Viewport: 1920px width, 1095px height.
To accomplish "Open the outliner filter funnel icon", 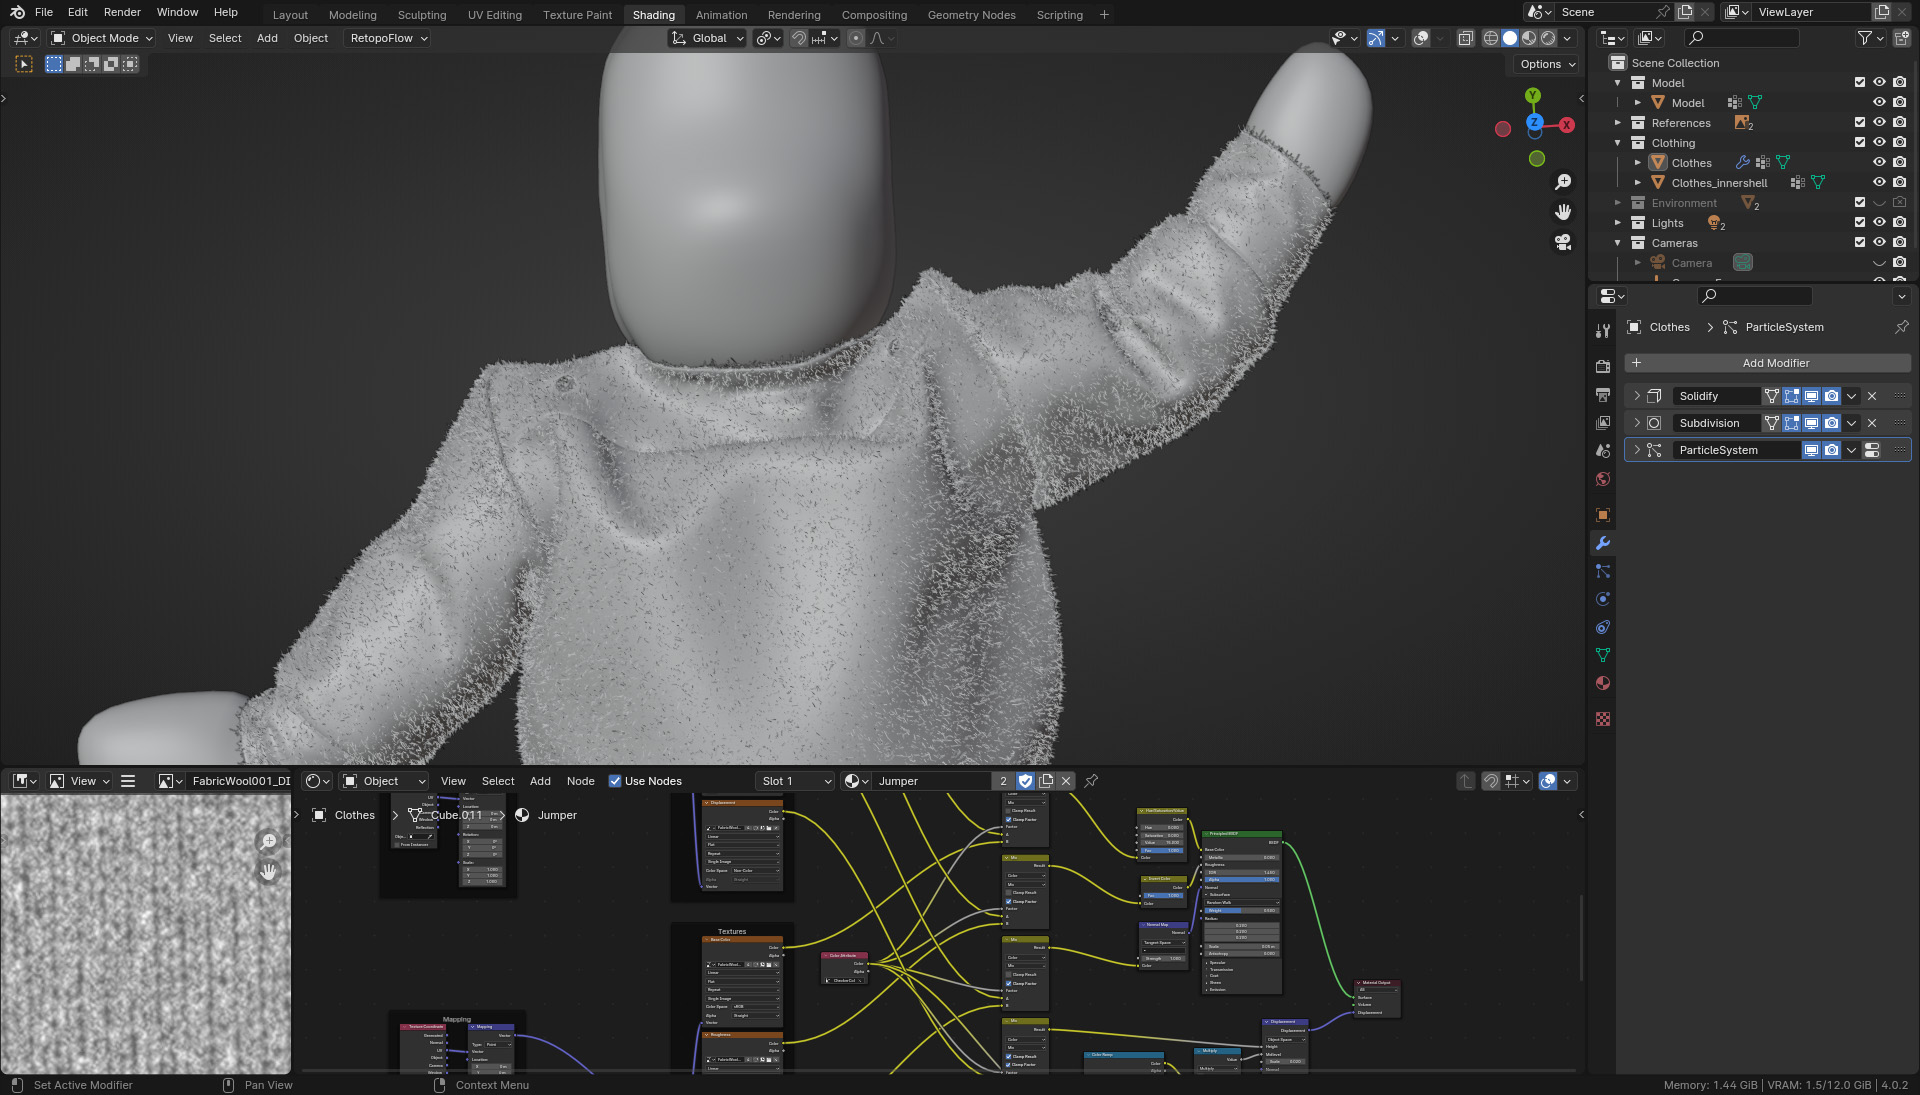I will point(1866,37).
